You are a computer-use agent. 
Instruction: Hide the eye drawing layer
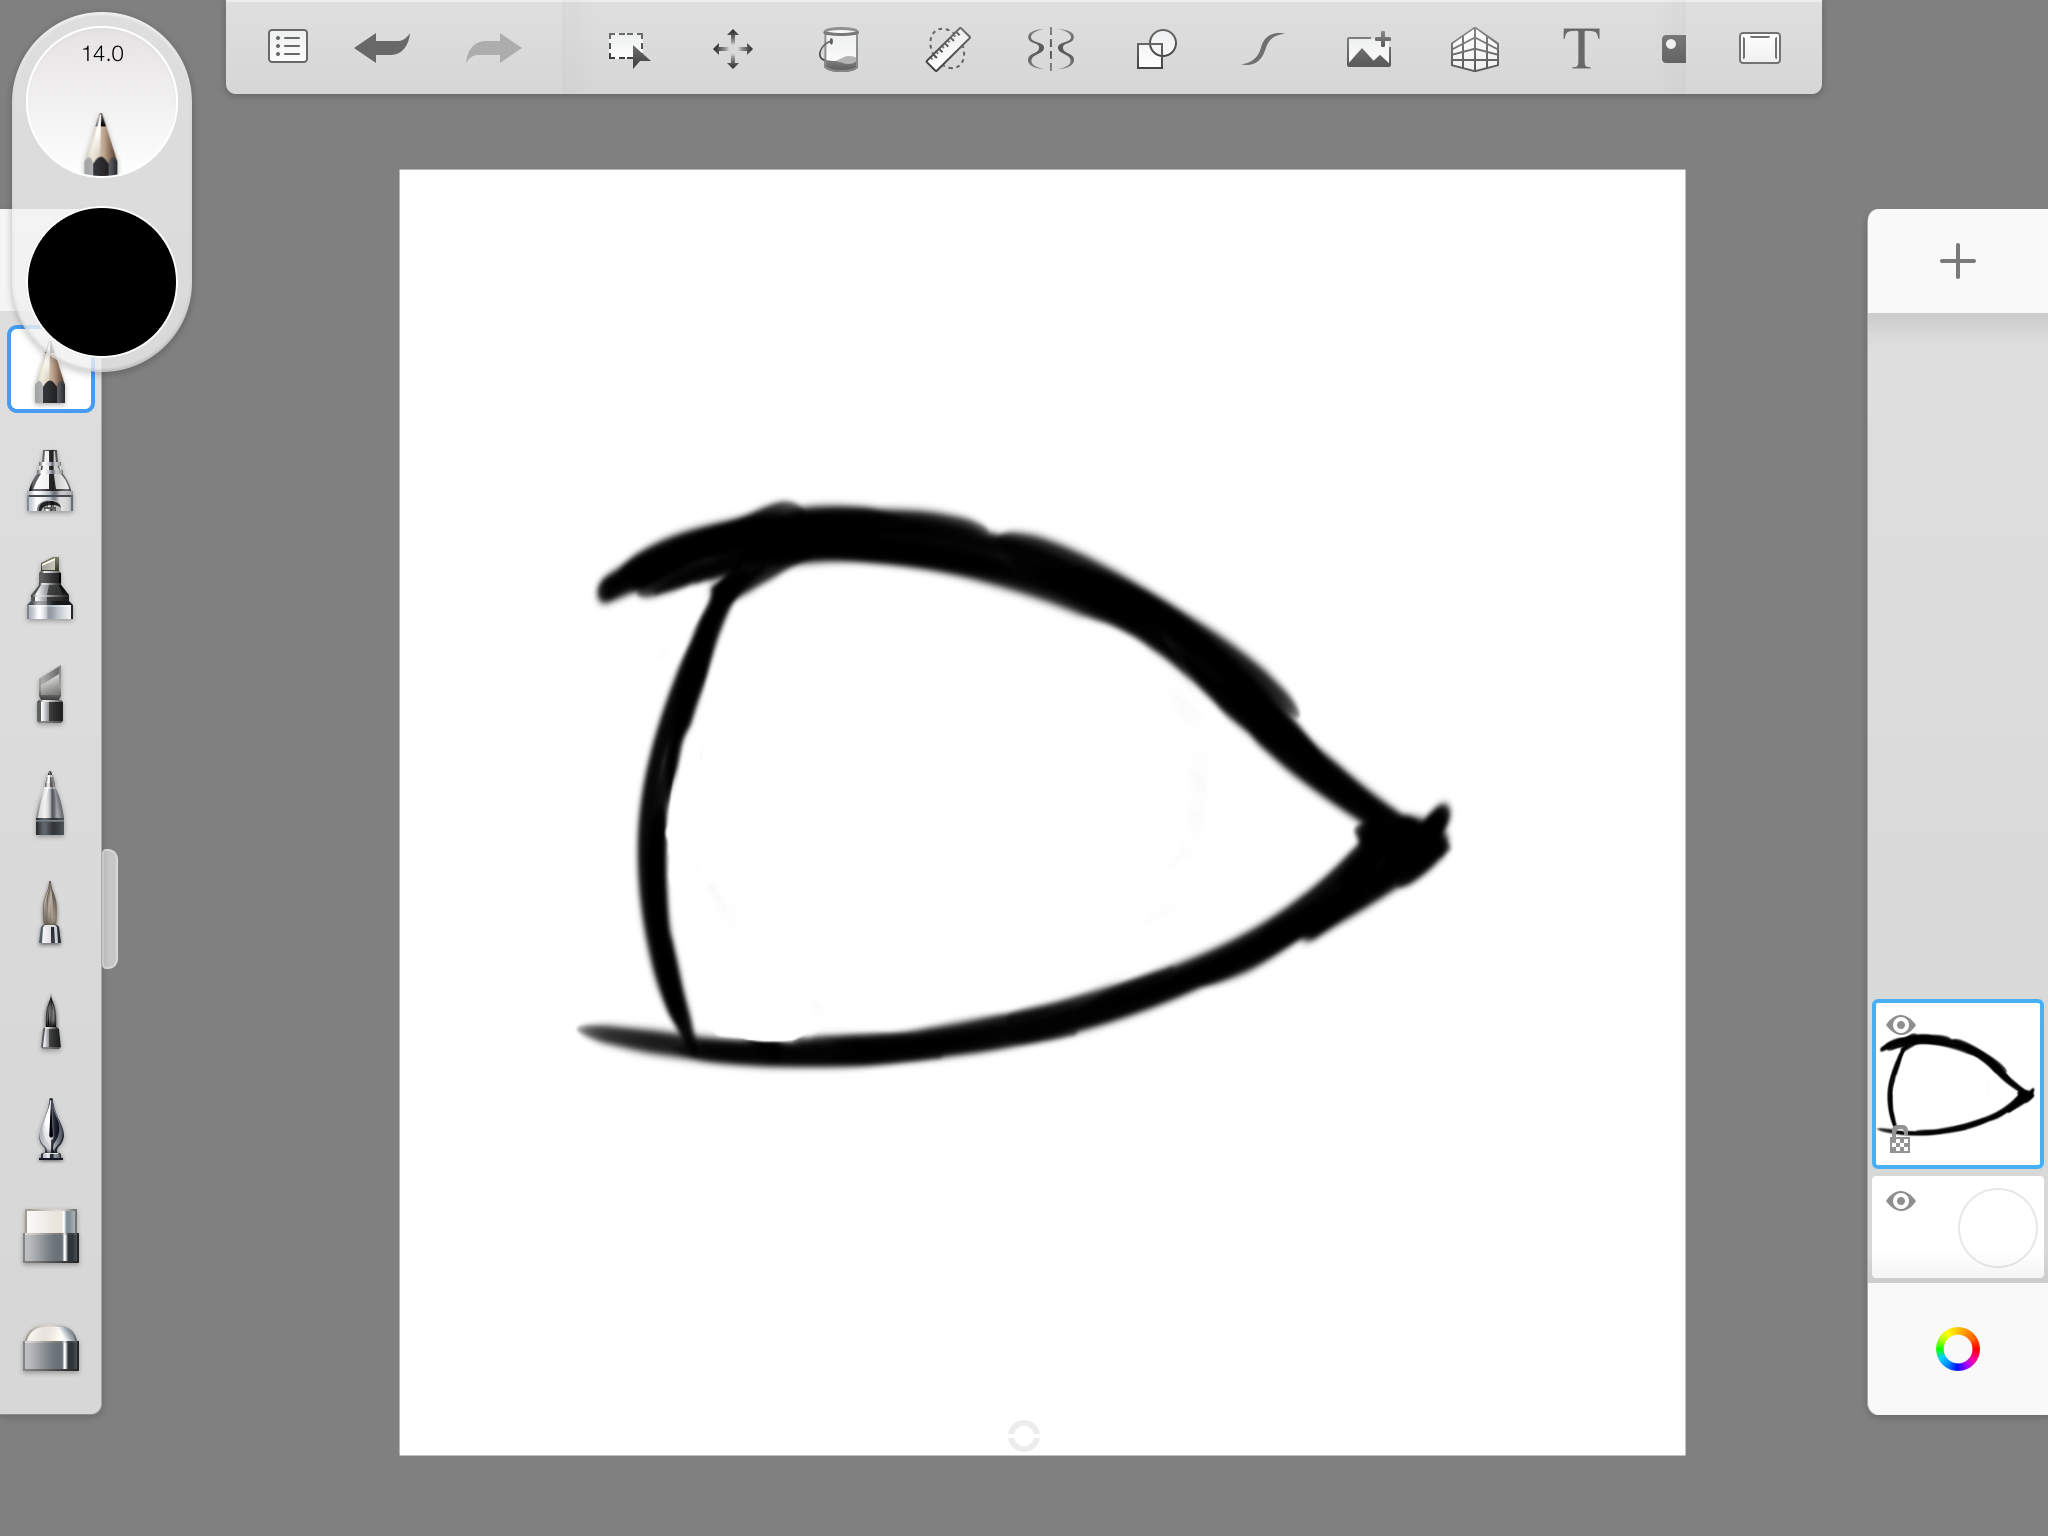[x=1901, y=1025]
